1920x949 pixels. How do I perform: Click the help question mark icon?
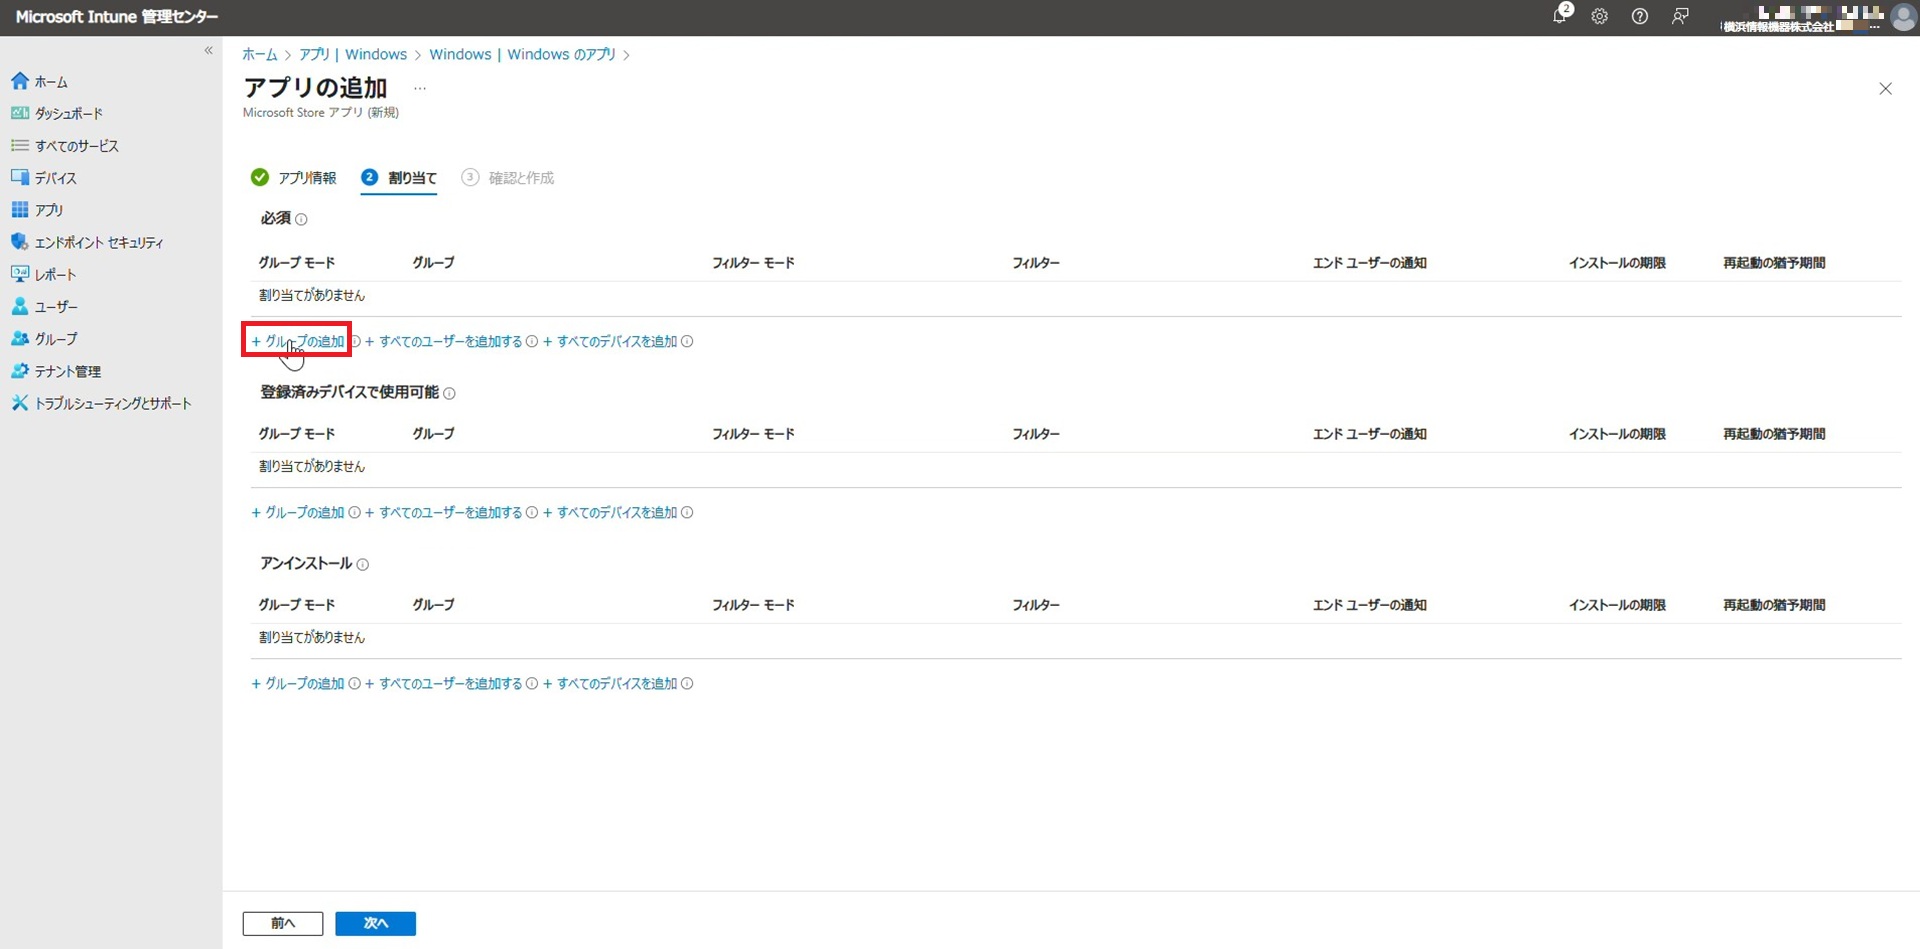pos(1639,16)
